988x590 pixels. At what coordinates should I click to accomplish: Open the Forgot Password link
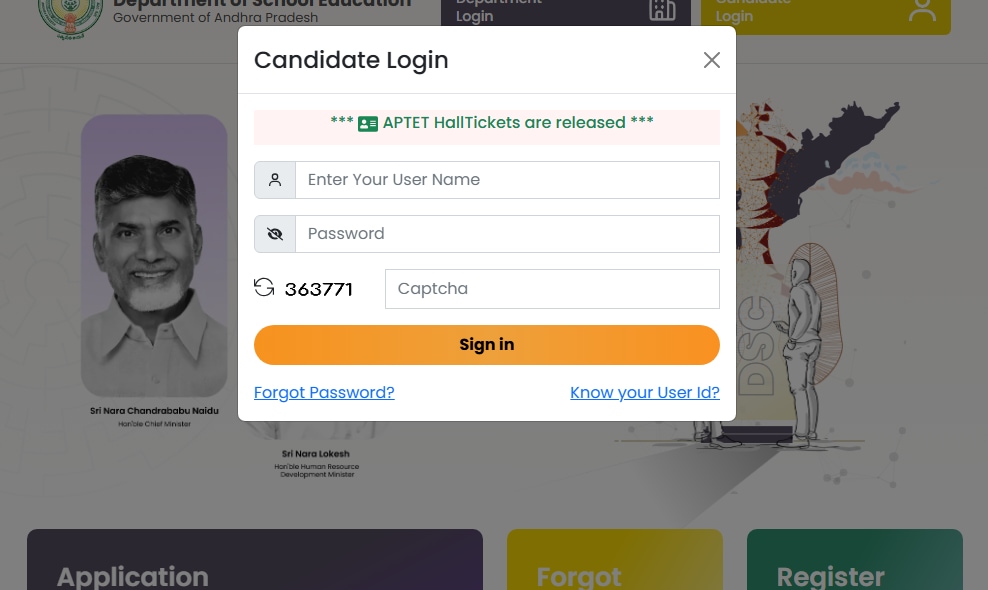point(324,392)
